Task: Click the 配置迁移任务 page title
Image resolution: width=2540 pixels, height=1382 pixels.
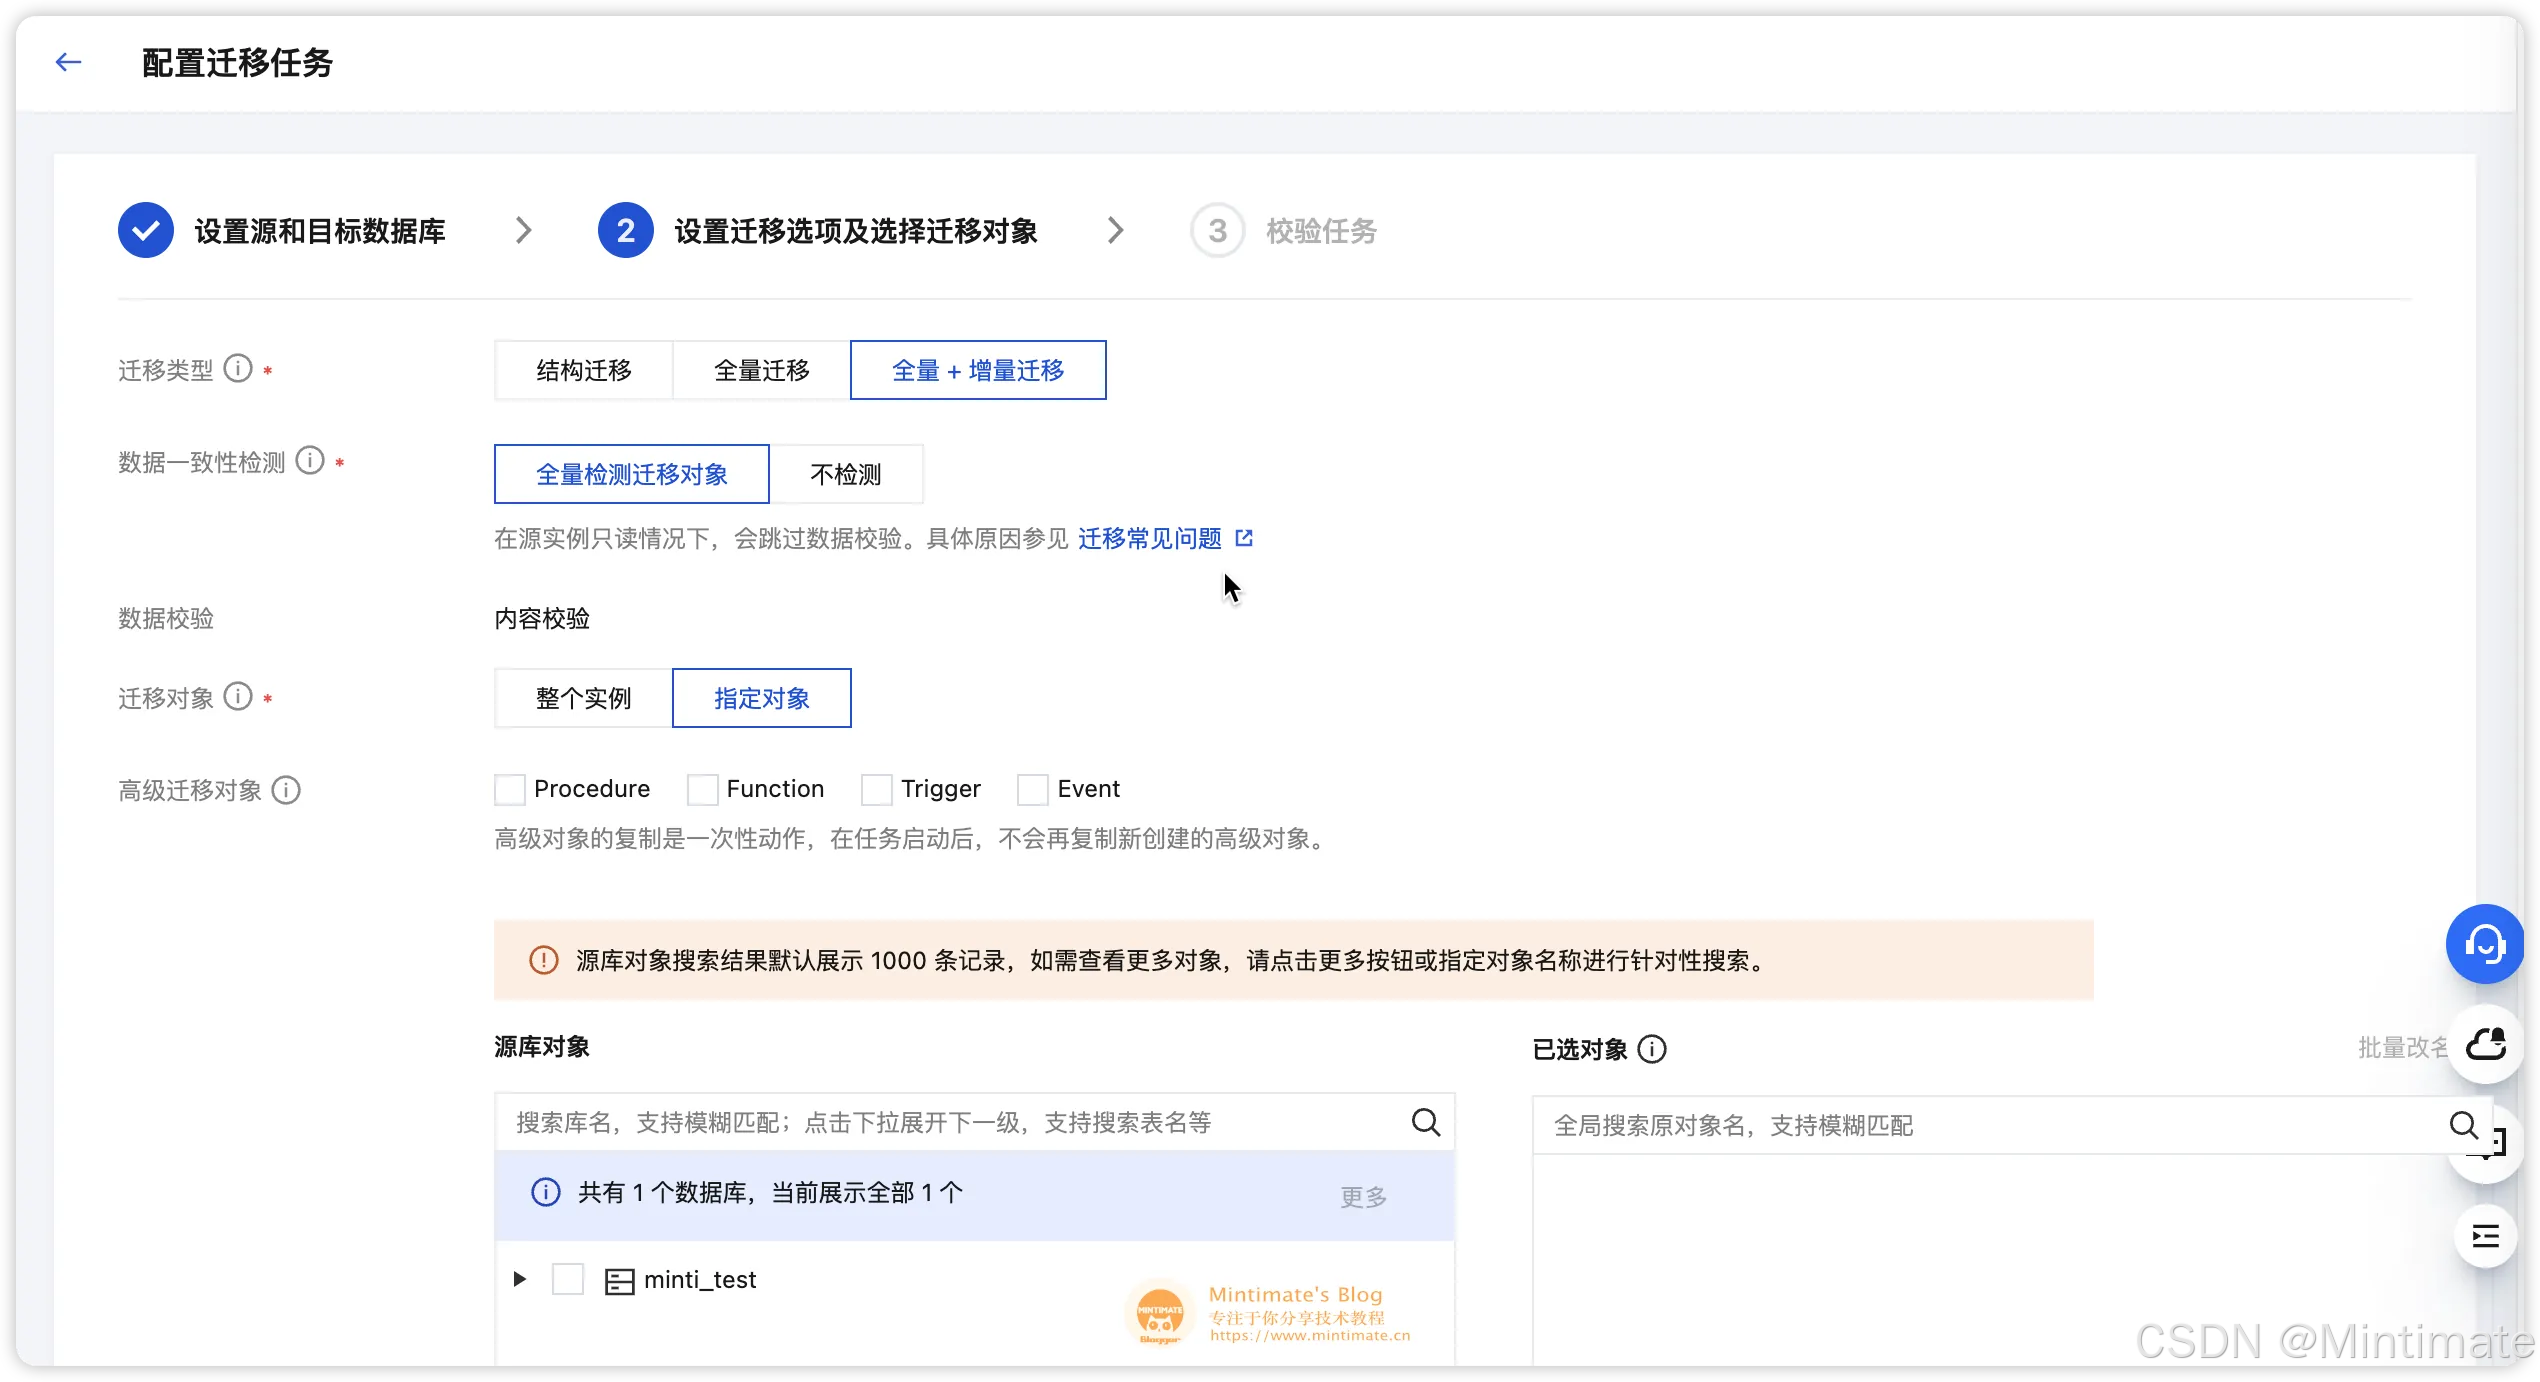Action: [237, 63]
